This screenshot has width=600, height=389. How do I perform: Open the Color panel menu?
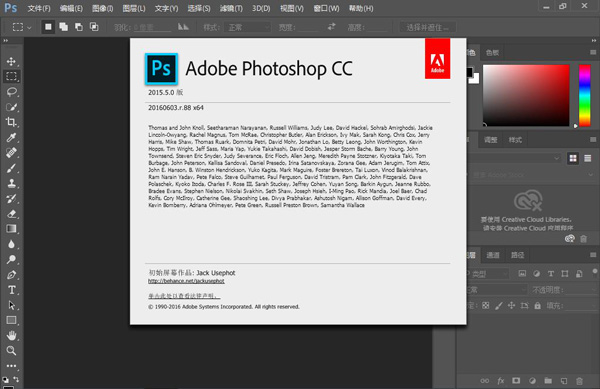[x=593, y=52]
